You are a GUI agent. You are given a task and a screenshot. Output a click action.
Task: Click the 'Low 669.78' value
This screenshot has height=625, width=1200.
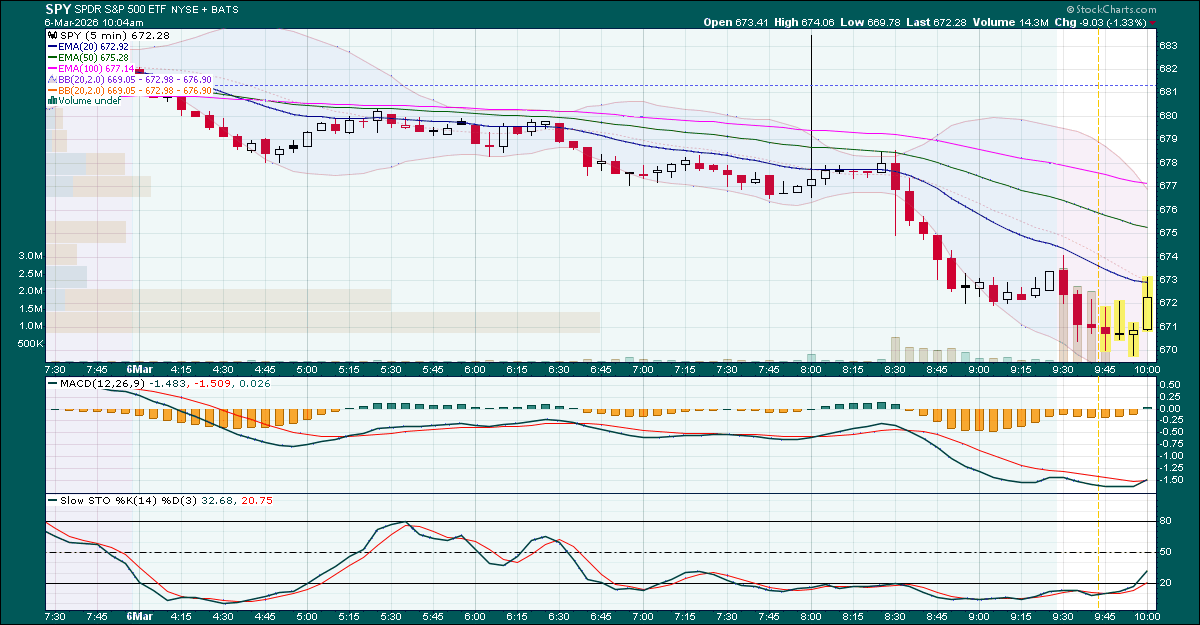[x=872, y=22]
